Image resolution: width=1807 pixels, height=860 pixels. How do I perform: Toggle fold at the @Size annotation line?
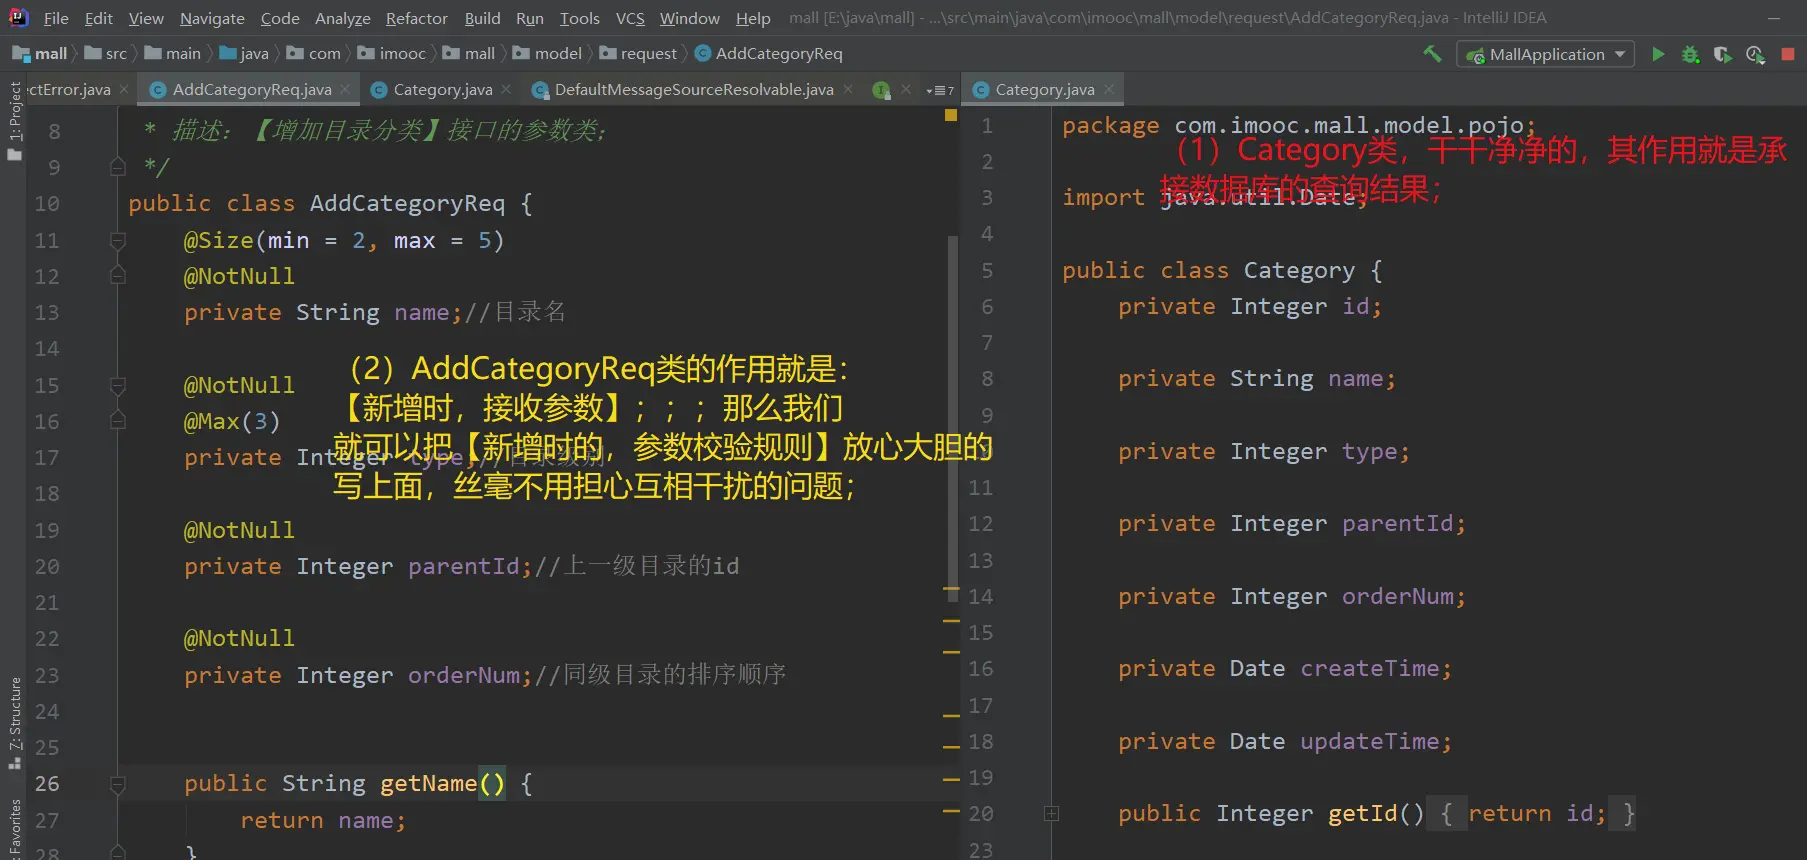[x=117, y=241]
